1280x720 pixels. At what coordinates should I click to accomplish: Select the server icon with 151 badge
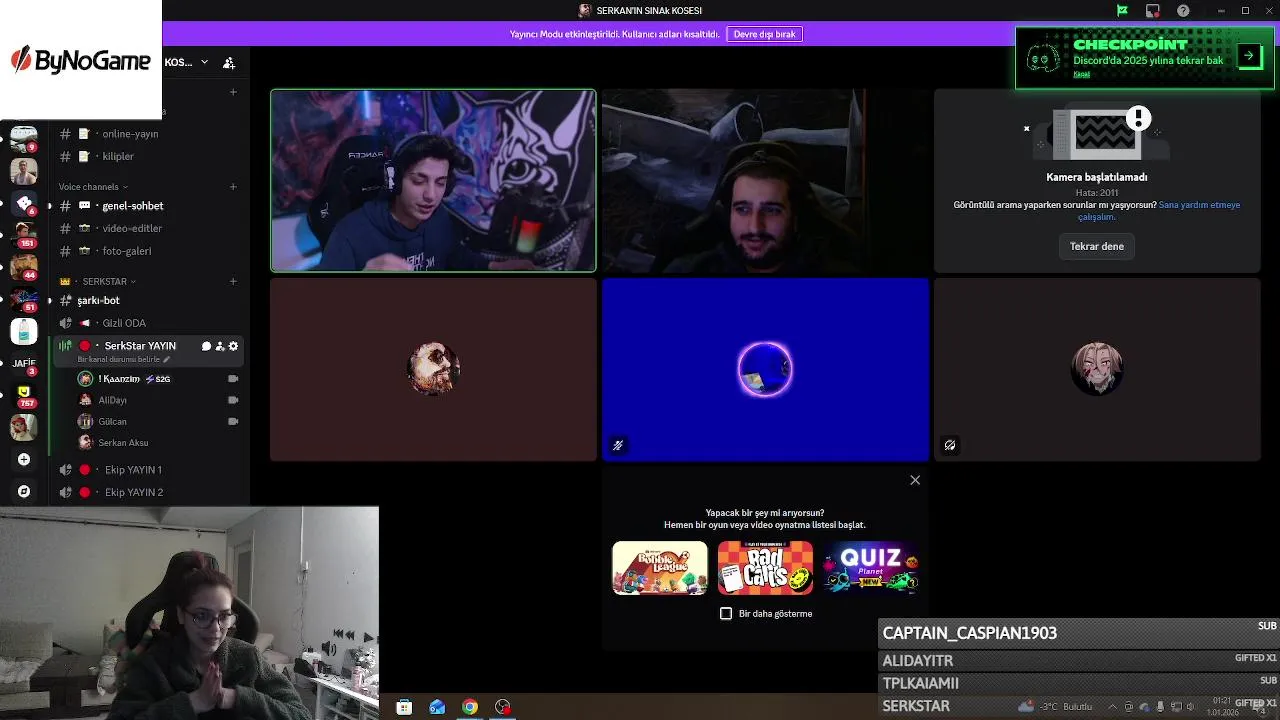tap(24, 235)
